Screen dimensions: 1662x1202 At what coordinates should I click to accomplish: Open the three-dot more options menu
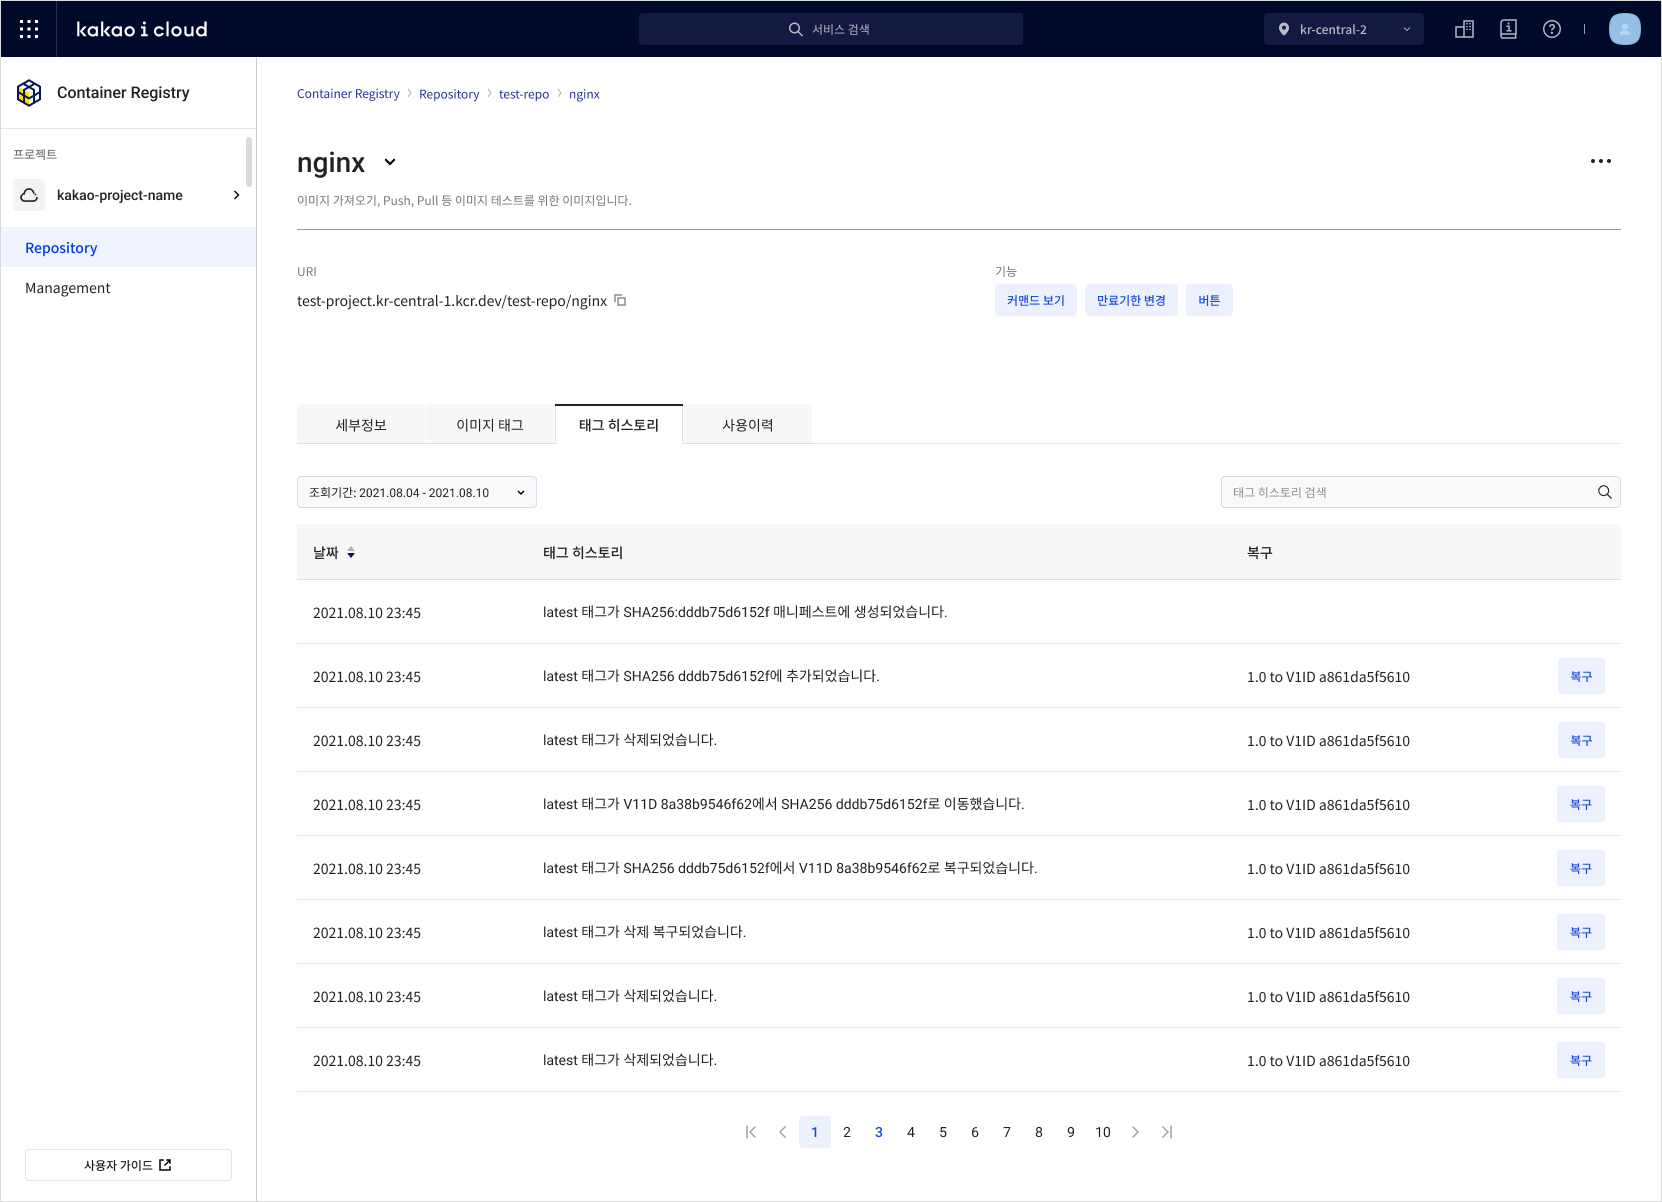(1601, 161)
